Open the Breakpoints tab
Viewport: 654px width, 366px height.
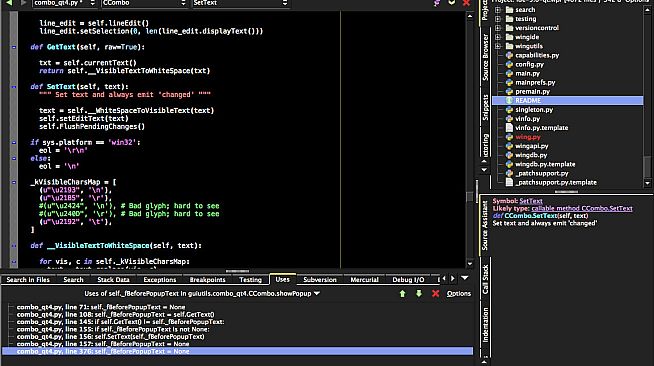pos(207,280)
